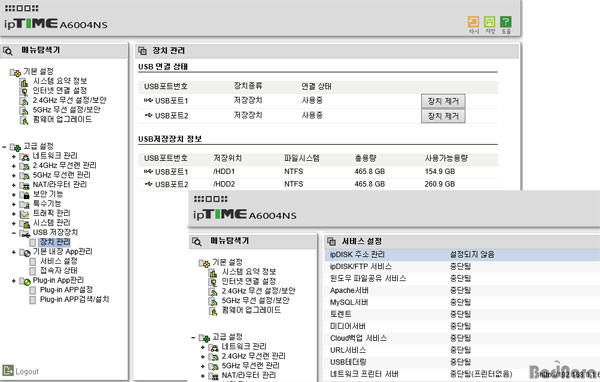Viewport: 600px width, 382px height.
Task: Click the 시스템 요약 정보 icon in back window
Action: (24, 82)
